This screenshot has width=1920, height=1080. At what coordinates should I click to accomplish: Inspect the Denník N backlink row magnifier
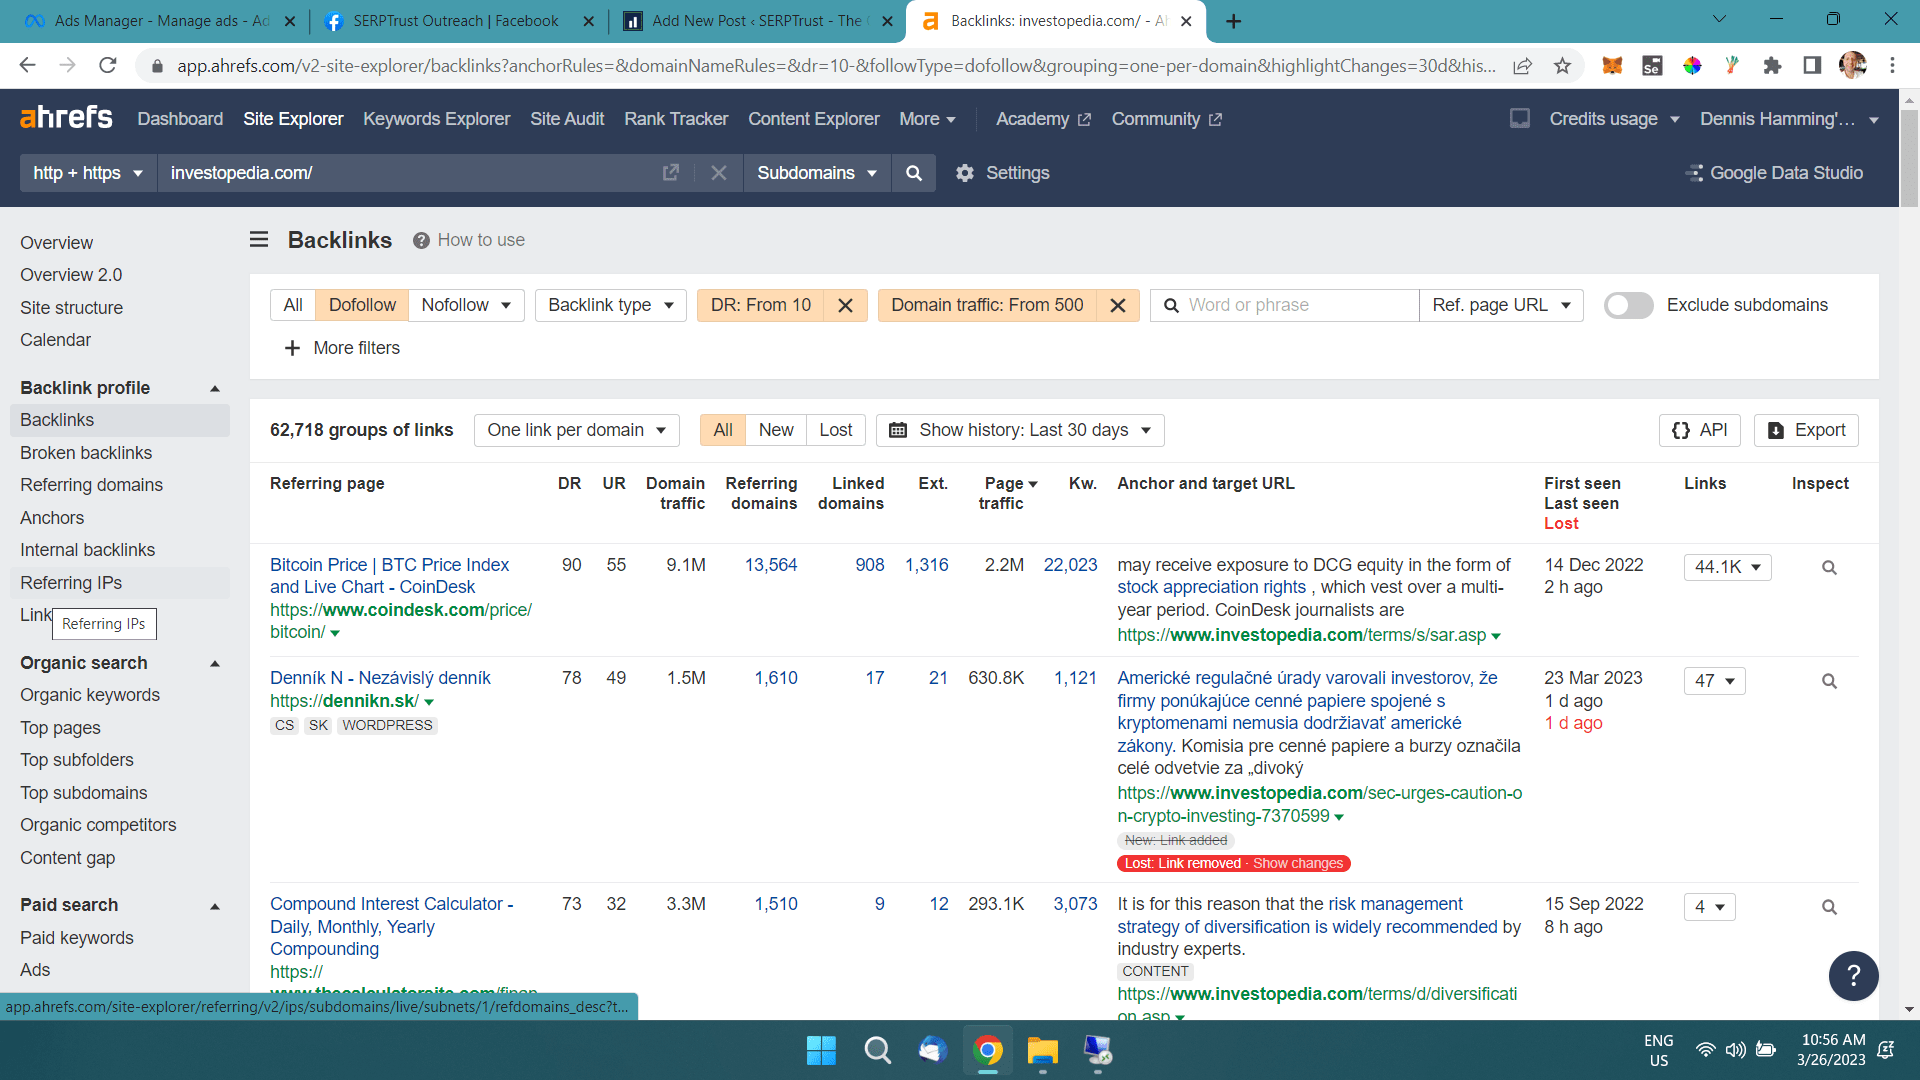pos(1829,682)
